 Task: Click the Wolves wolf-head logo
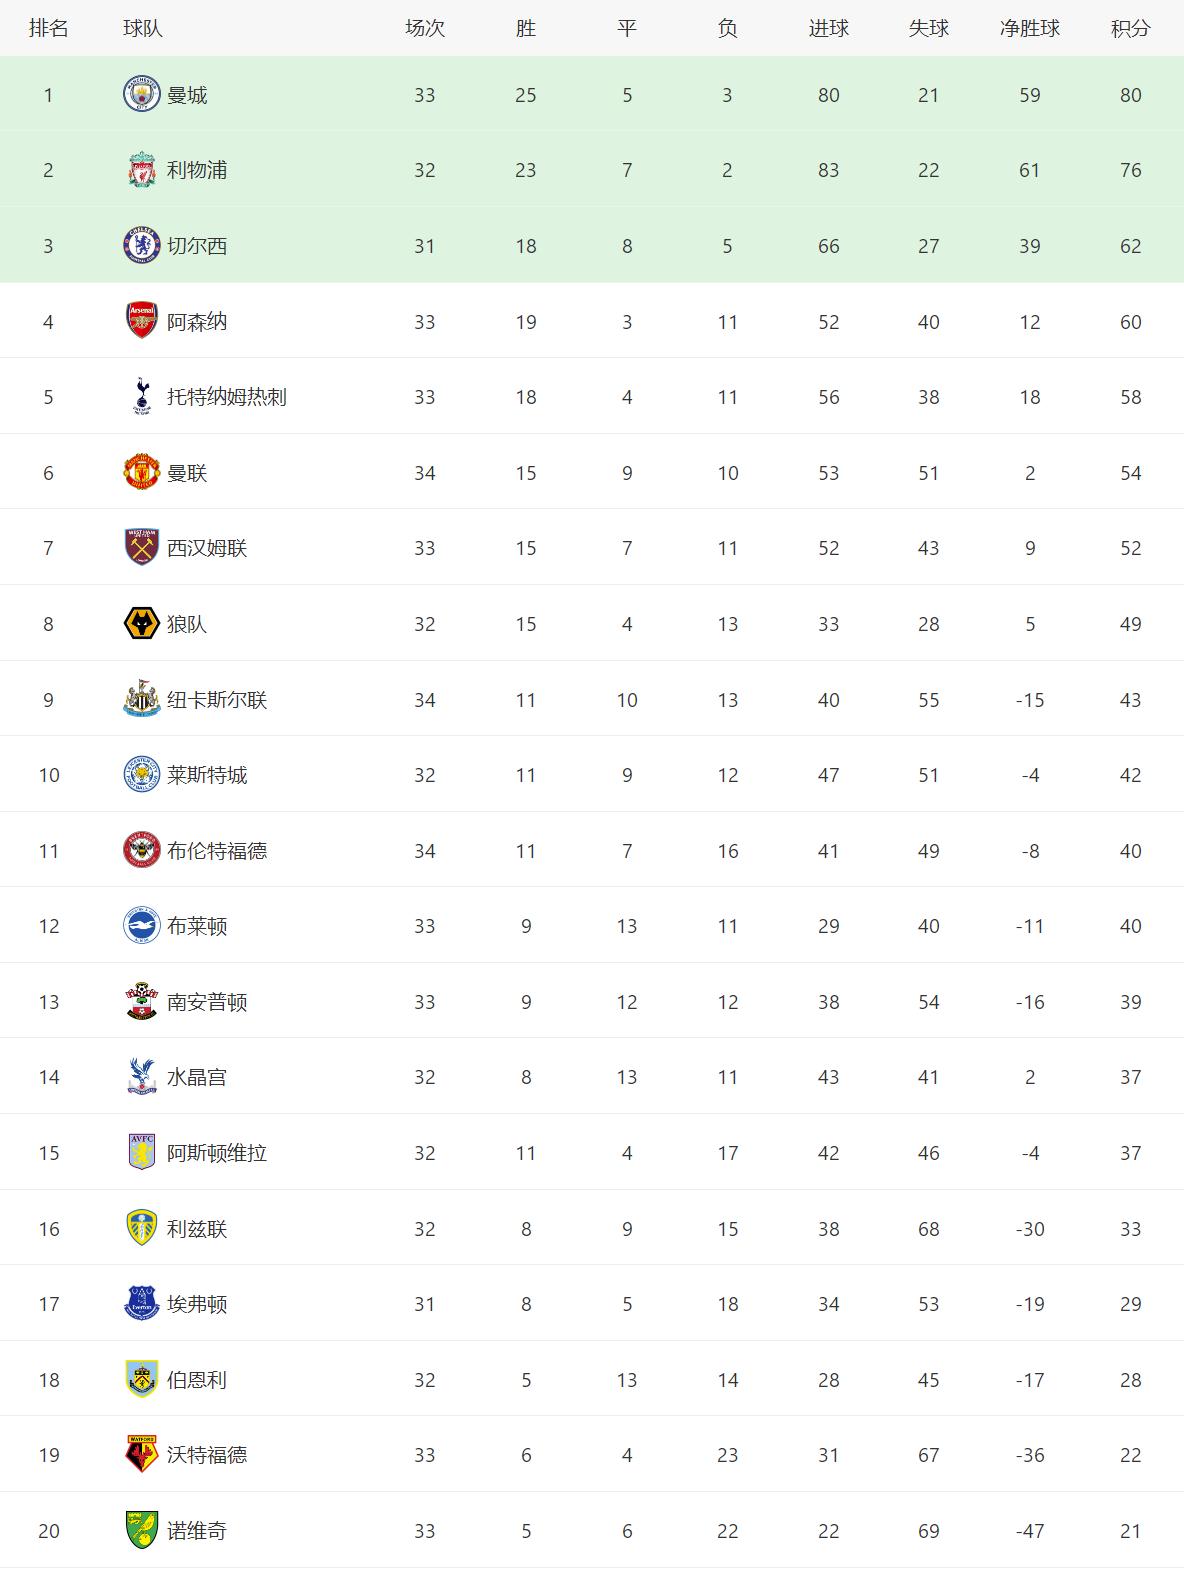tap(141, 624)
